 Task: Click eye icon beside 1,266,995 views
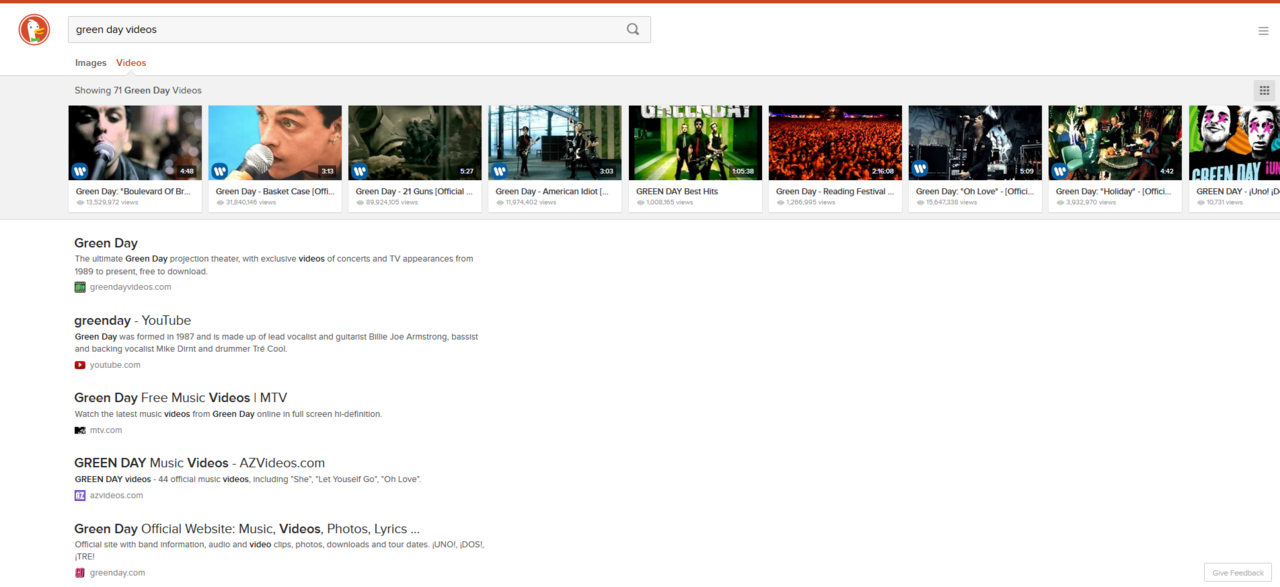(x=780, y=202)
